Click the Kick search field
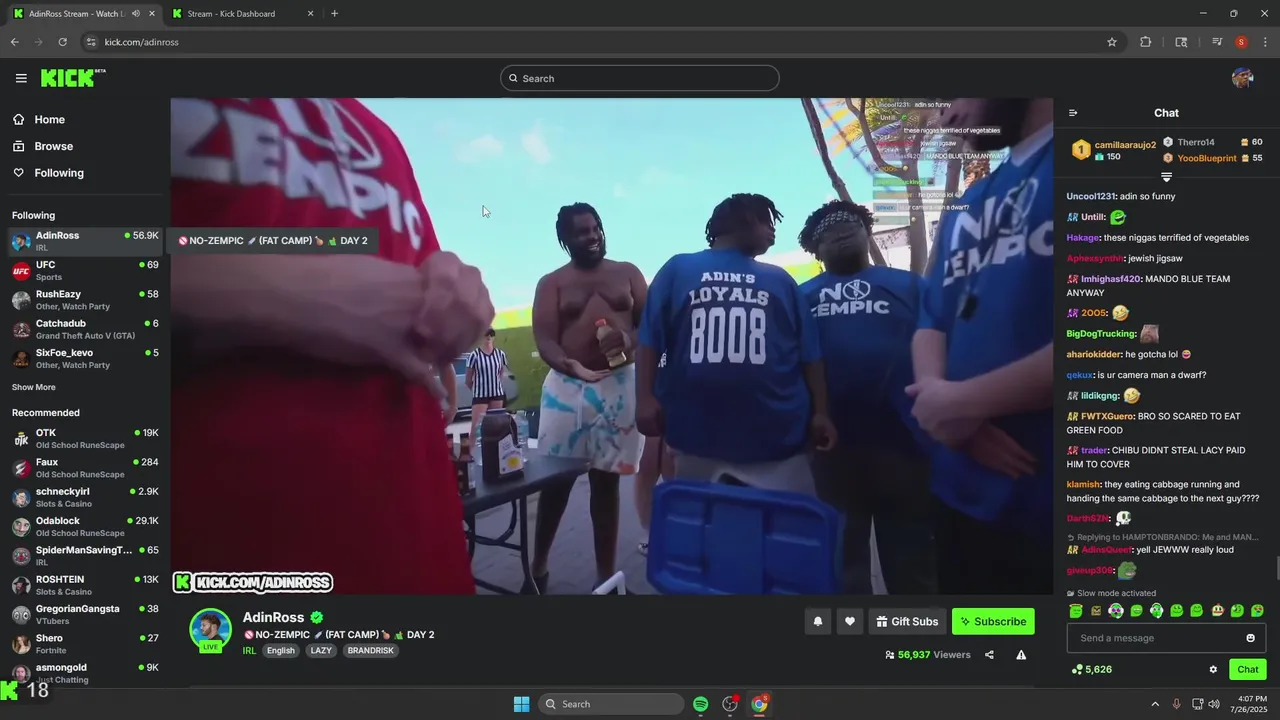The width and height of the screenshot is (1280, 720). (640, 78)
